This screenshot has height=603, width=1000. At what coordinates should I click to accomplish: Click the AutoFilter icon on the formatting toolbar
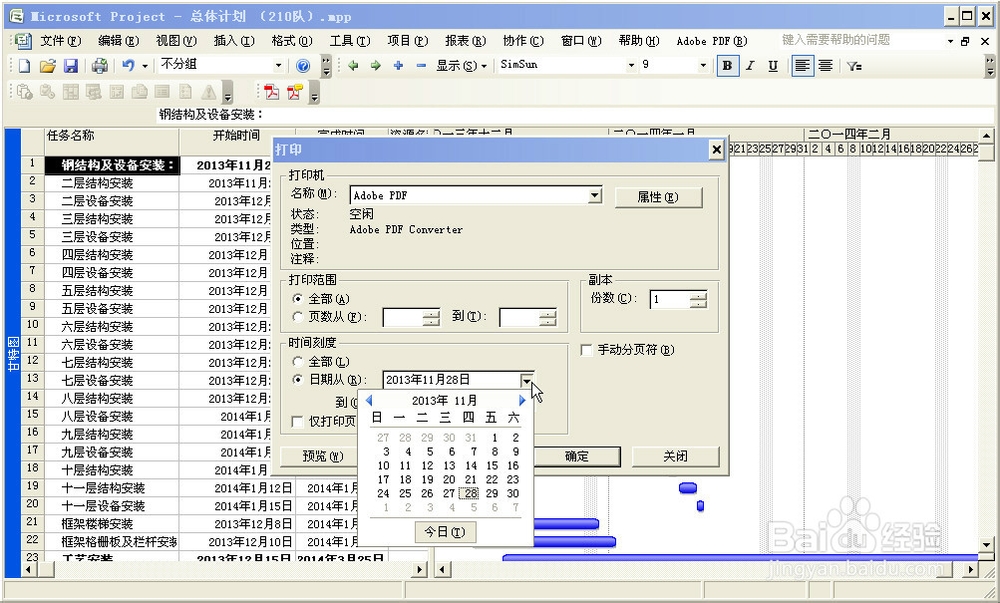tap(852, 65)
